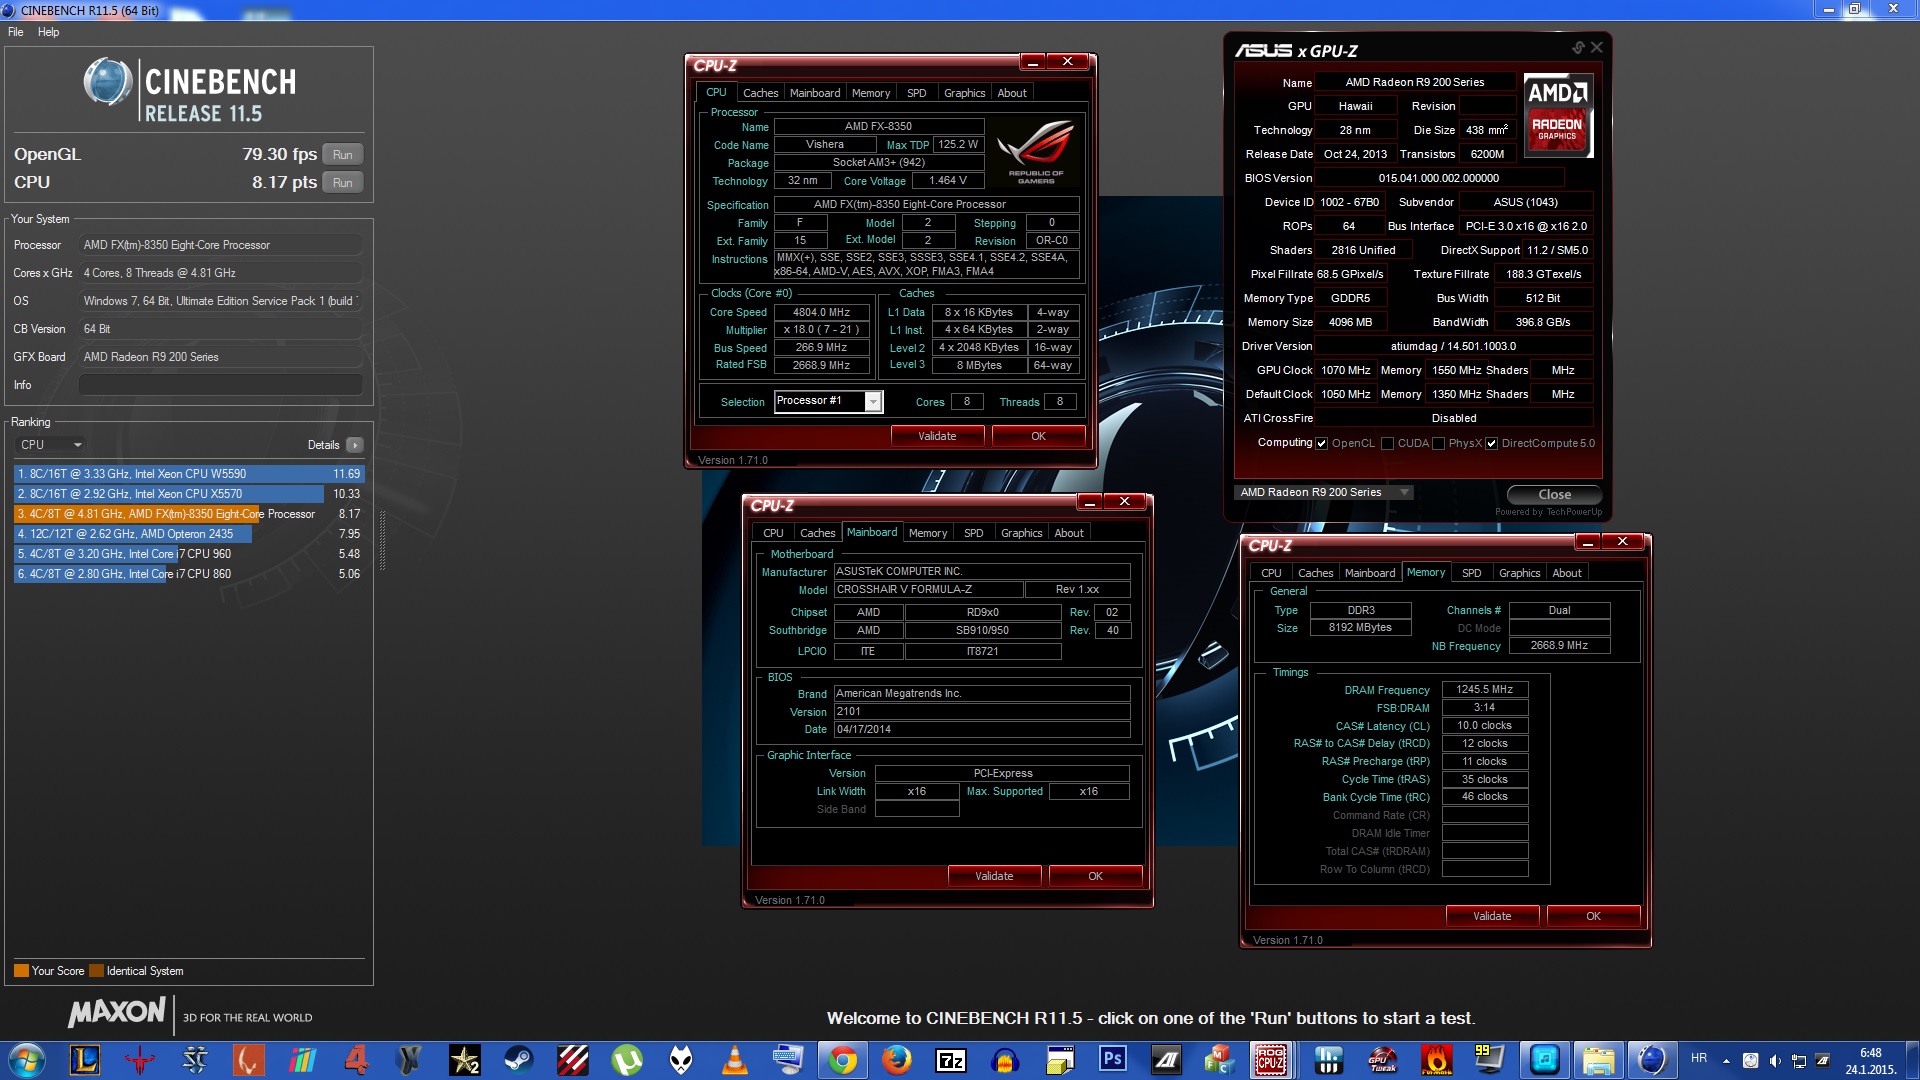
Task: Open ASUS GPU Tweak from the taskbar
Action: (x=1382, y=1059)
